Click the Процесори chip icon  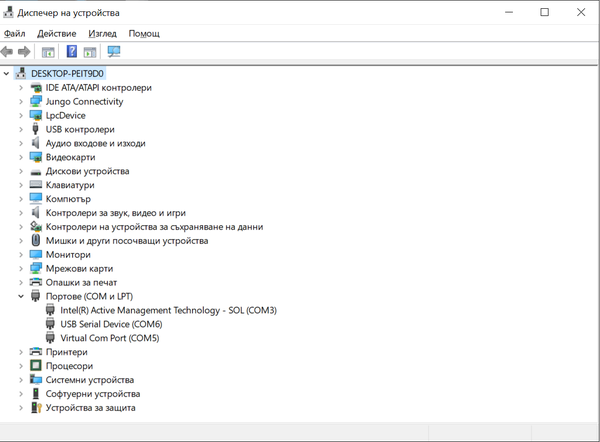click(x=36, y=366)
